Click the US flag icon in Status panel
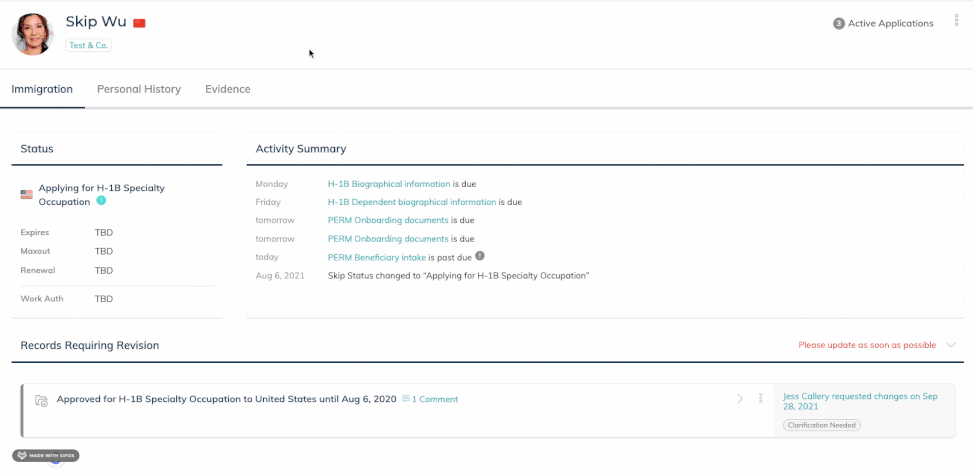 (x=27, y=194)
